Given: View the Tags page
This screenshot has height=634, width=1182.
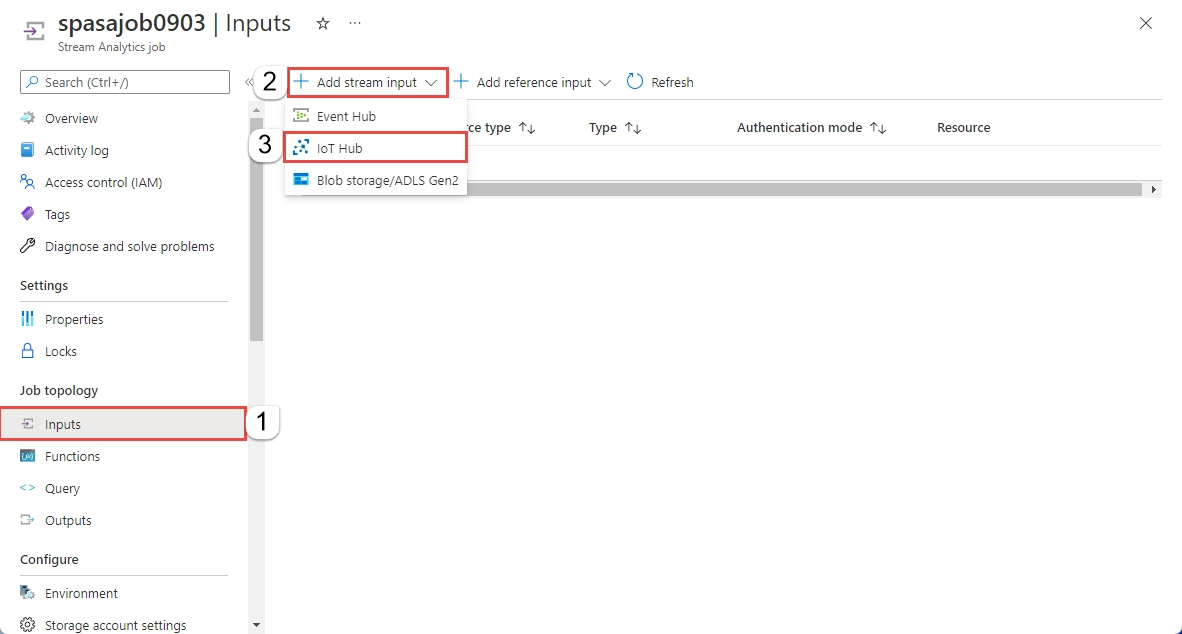Looking at the screenshot, I should click(56, 214).
